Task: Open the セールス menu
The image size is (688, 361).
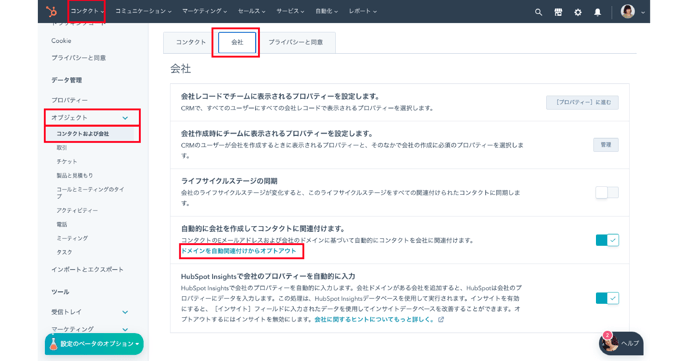Action: 251,11
